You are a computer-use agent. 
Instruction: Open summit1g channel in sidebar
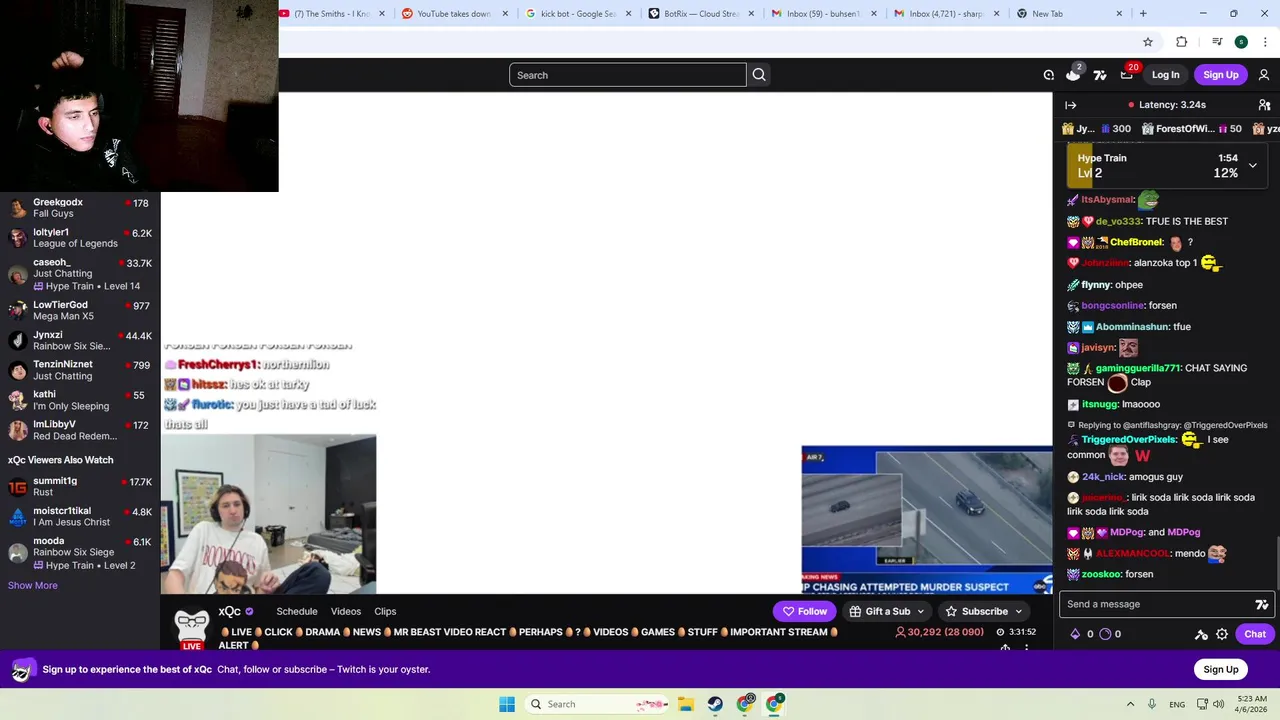point(80,487)
